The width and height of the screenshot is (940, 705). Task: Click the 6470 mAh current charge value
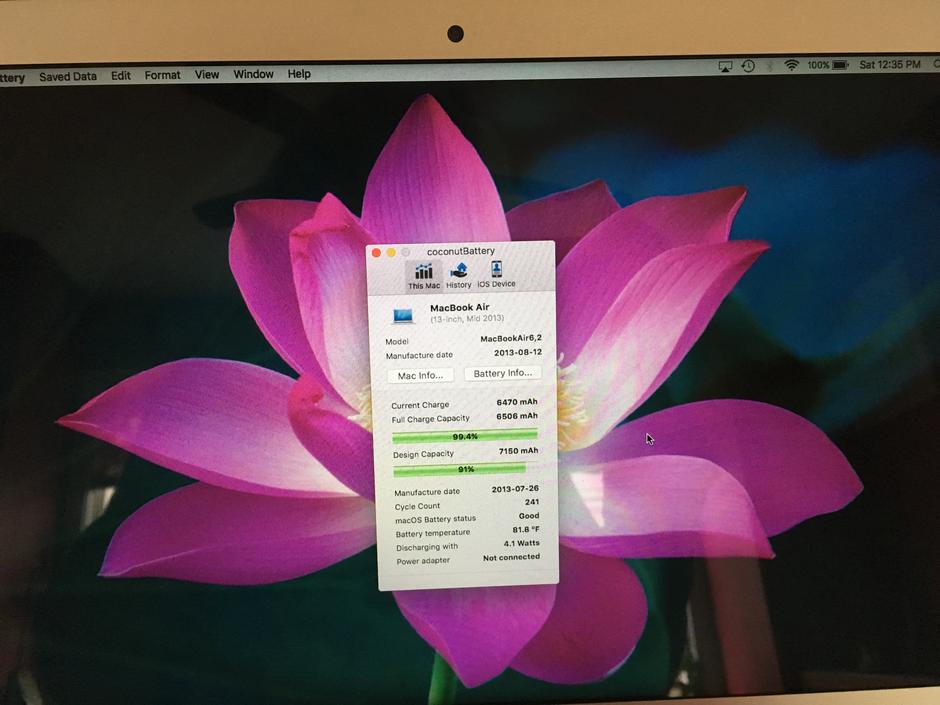[517, 402]
